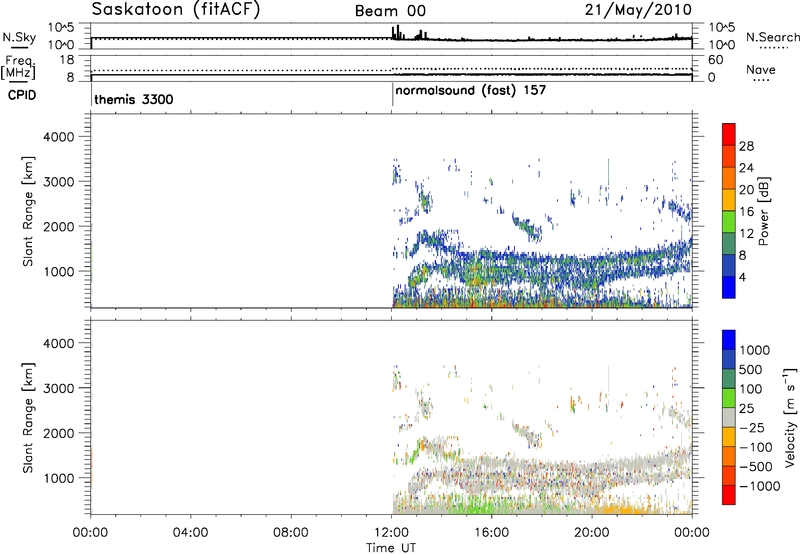
Task: Click the Velocity colorbar tick '1000'
Action: click(x=754, y=350)
